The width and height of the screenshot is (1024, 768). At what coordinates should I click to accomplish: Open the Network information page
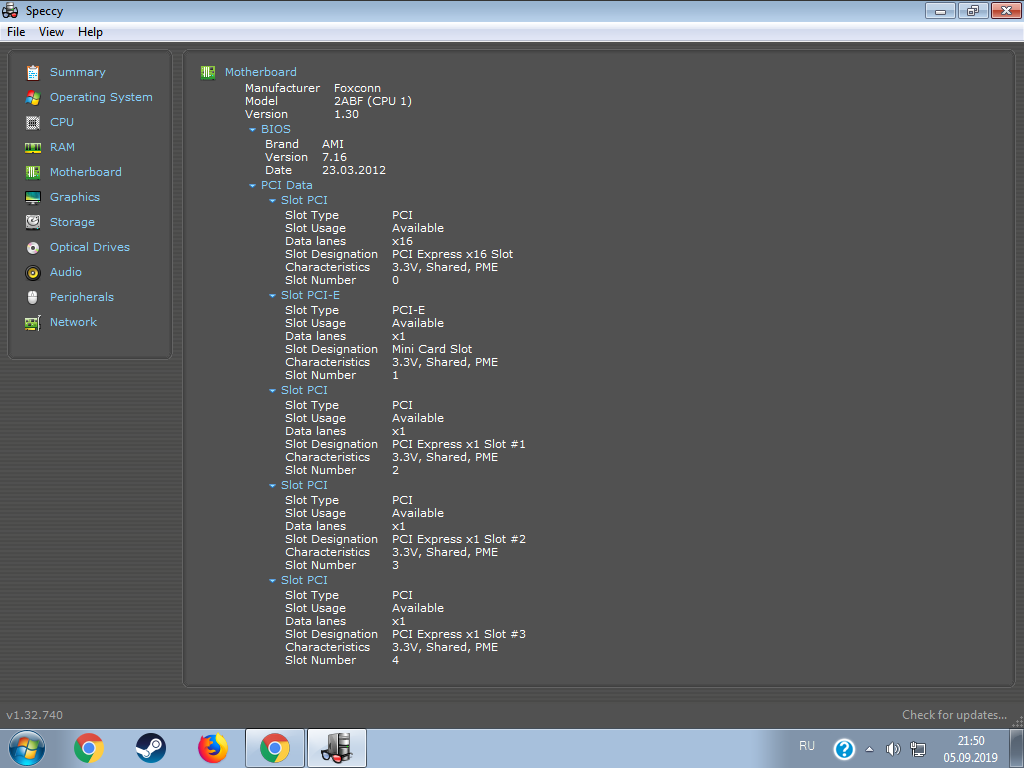click(73, 322)
